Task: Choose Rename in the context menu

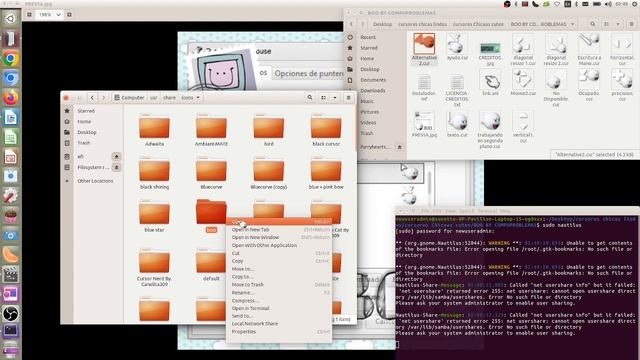Action: click(x=279, y=292)
